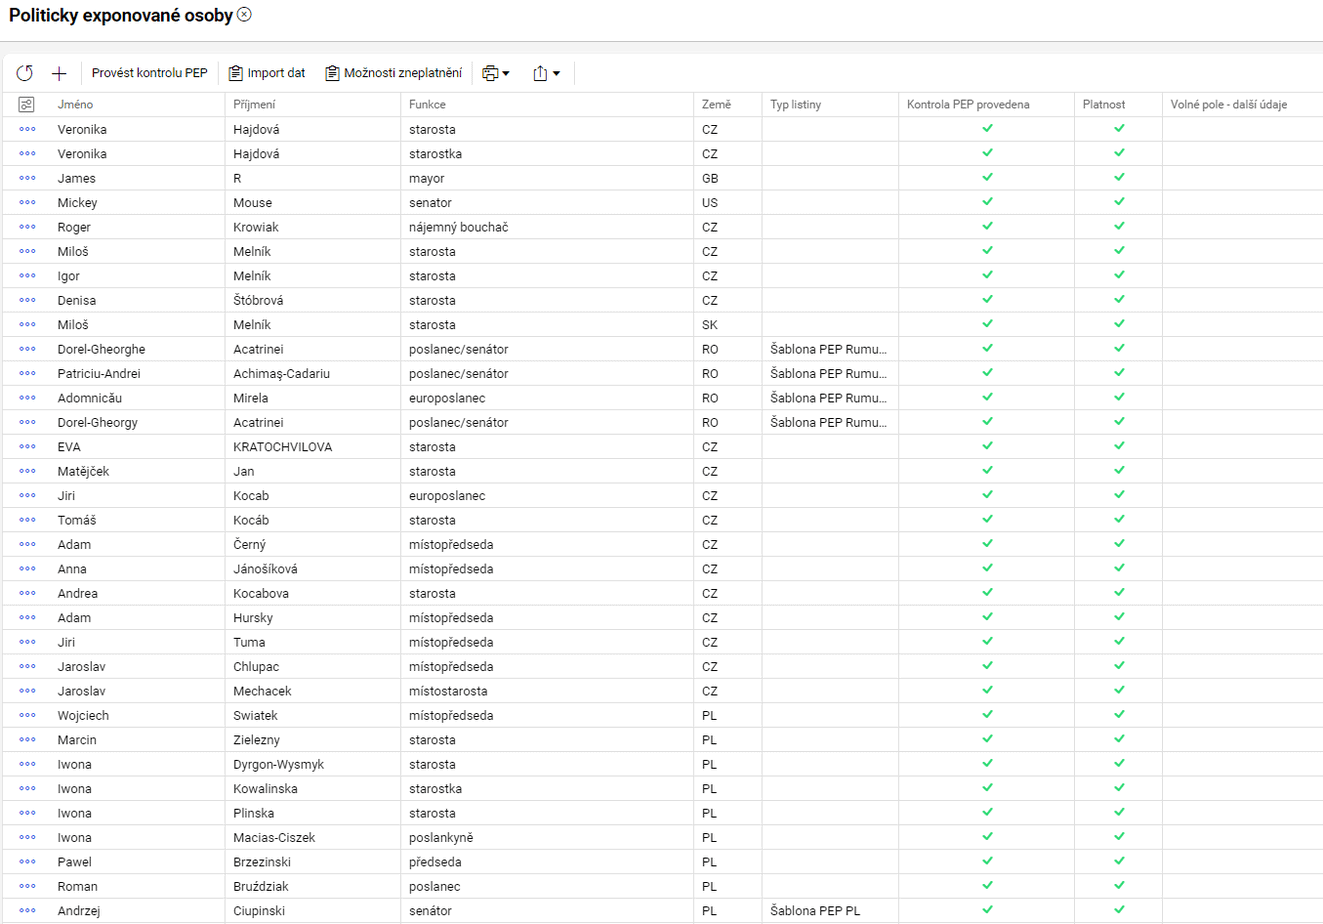Open row menu for Pawel Brzezinski
The height and width of the screenshot is (924, 1323).
[27, 862]
